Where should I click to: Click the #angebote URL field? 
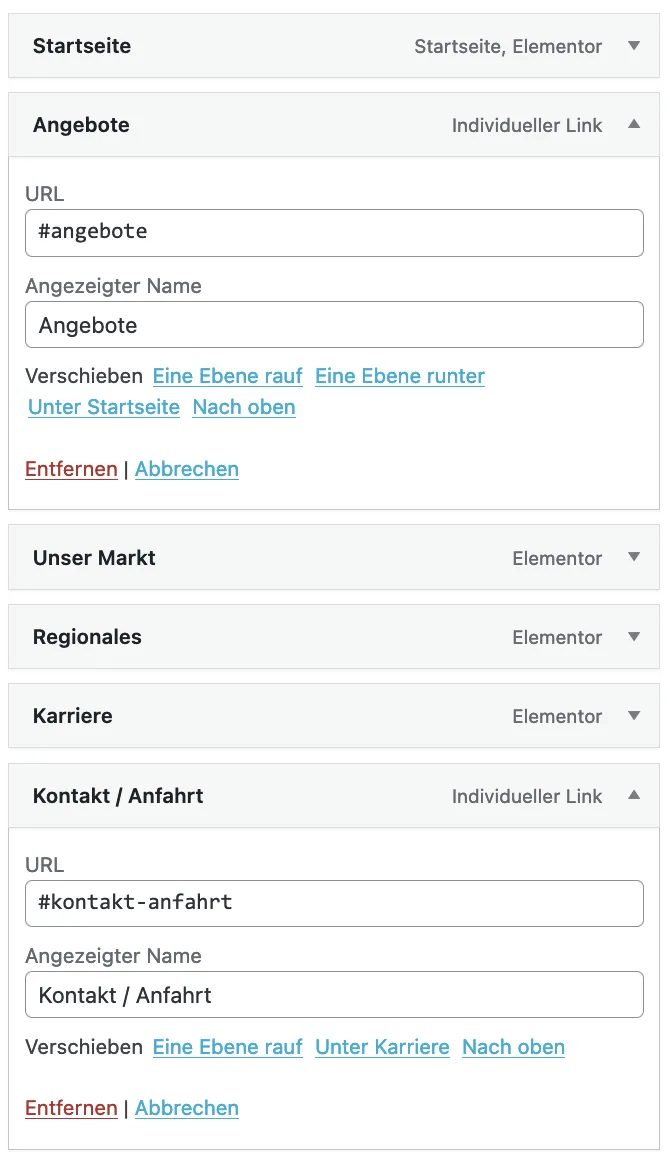point(334,233)
